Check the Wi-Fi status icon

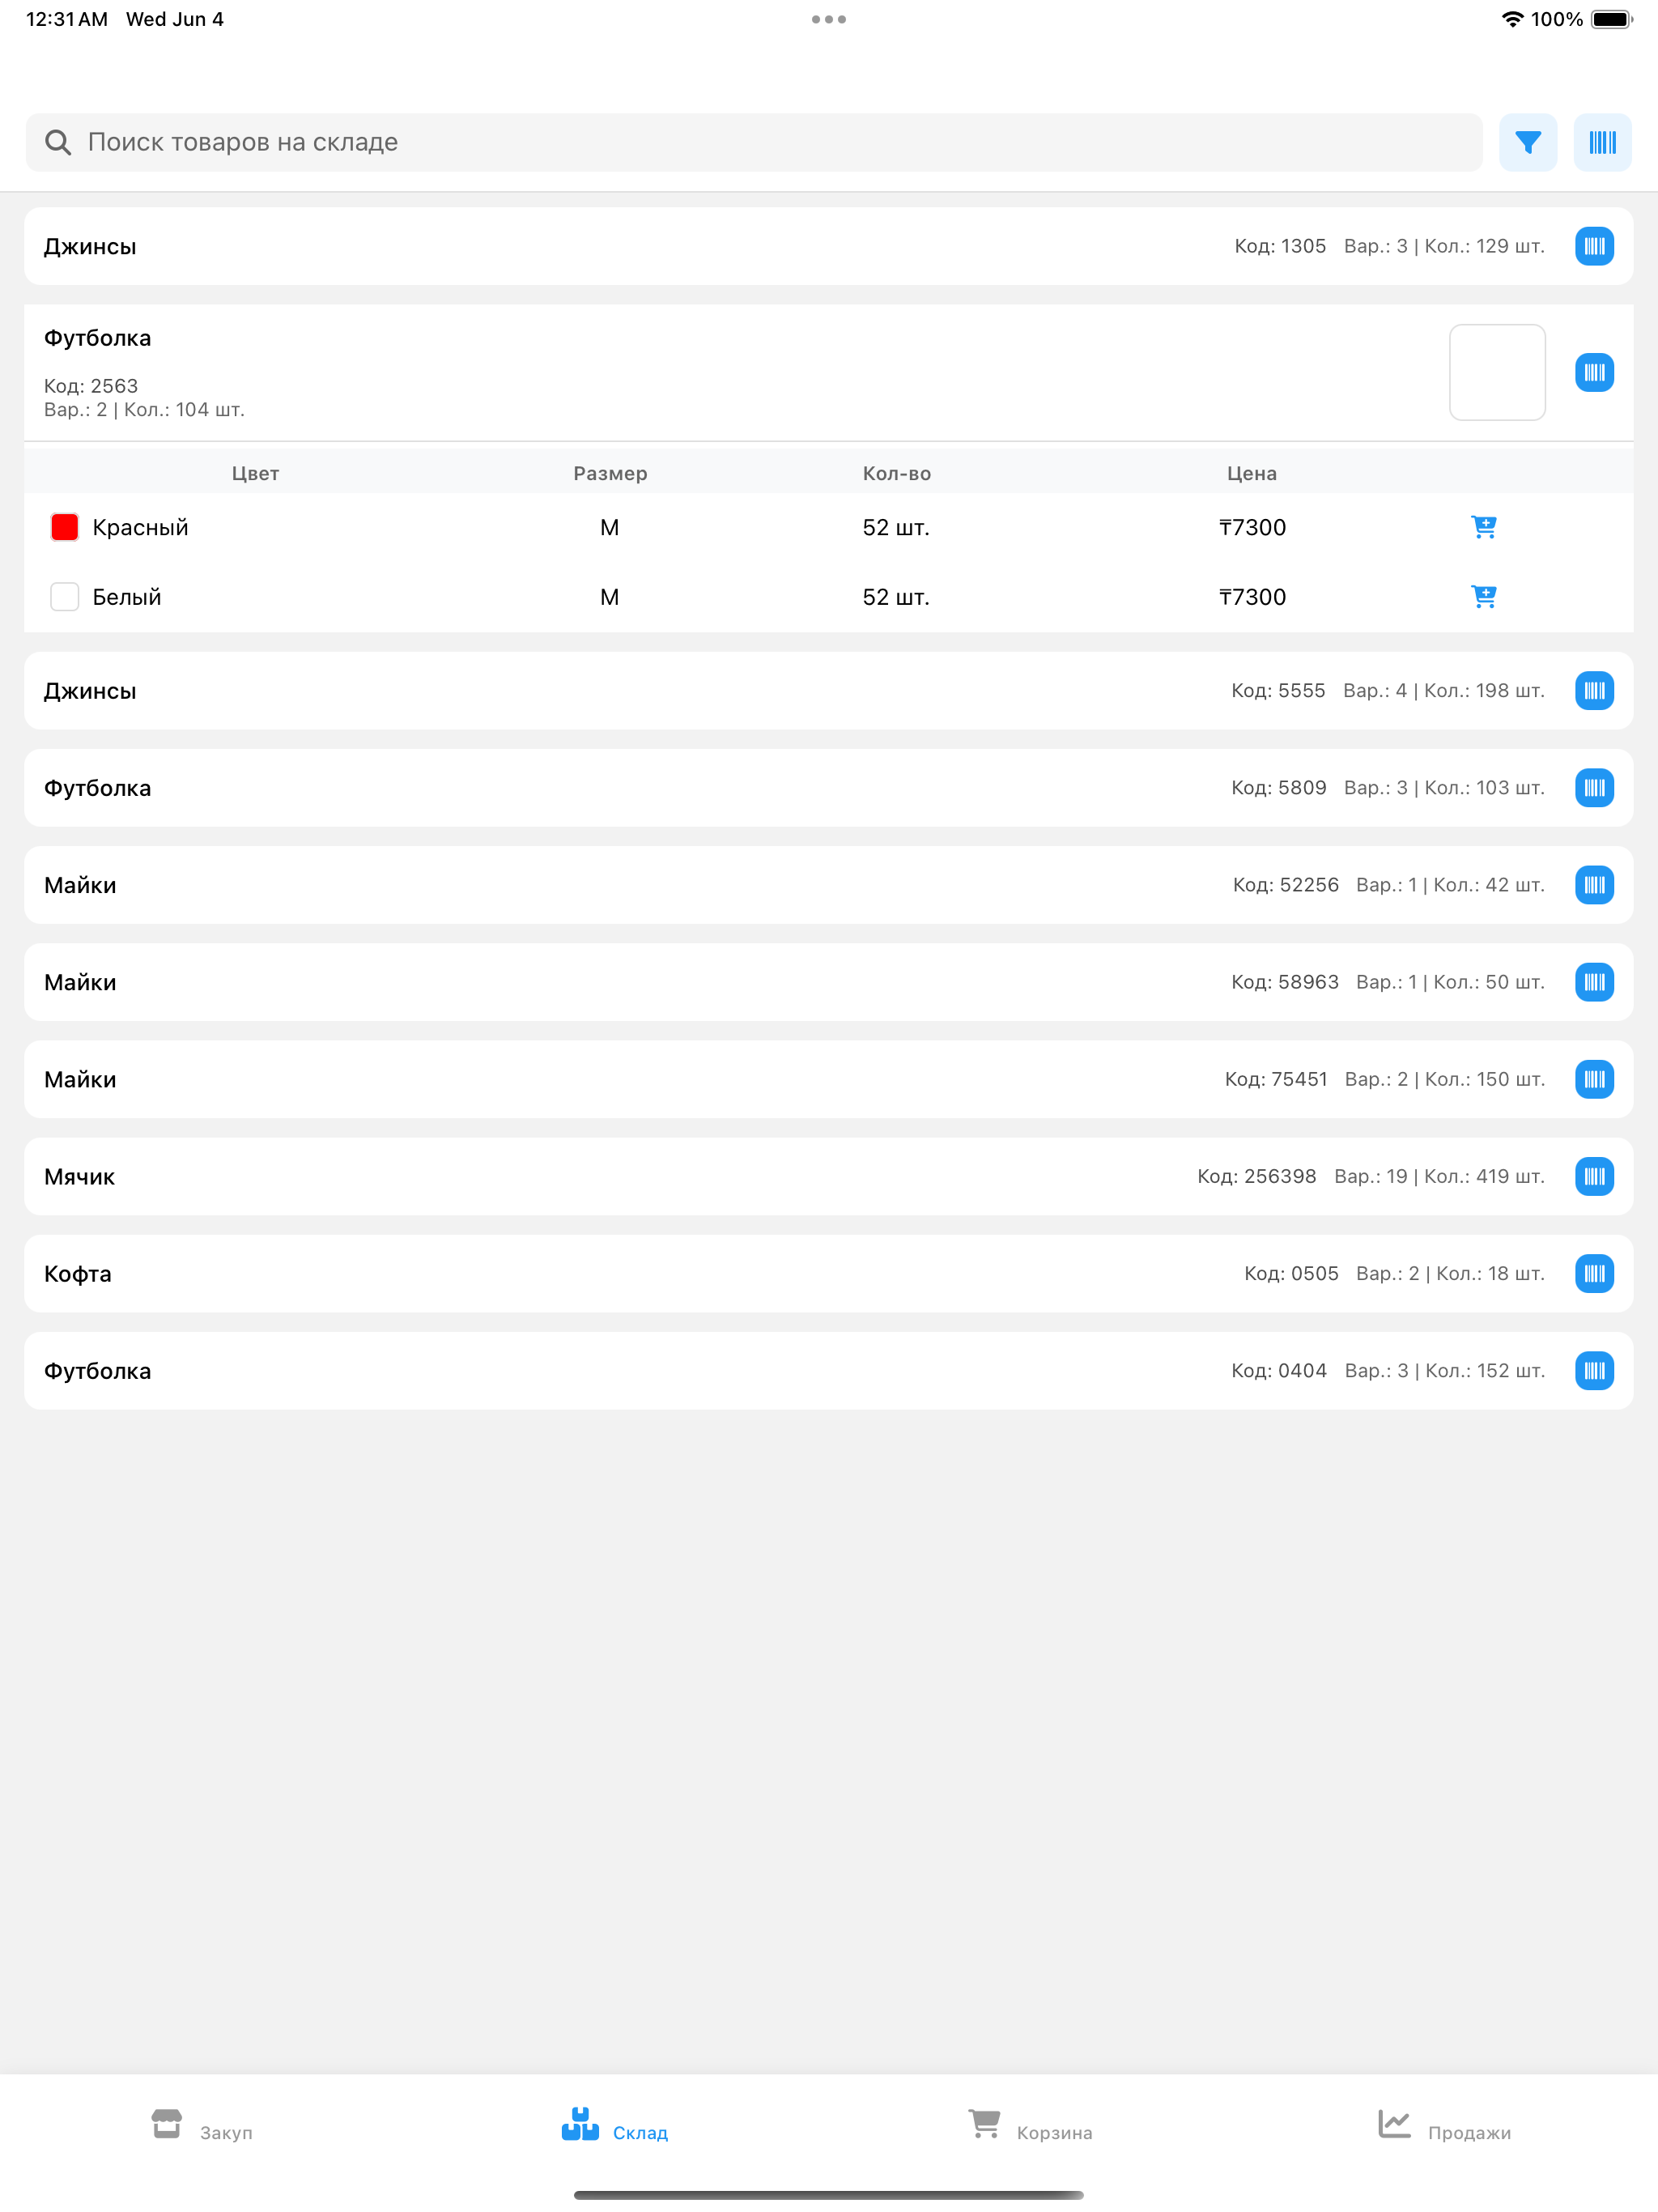pyautogui.click(x=1512, y=19)
